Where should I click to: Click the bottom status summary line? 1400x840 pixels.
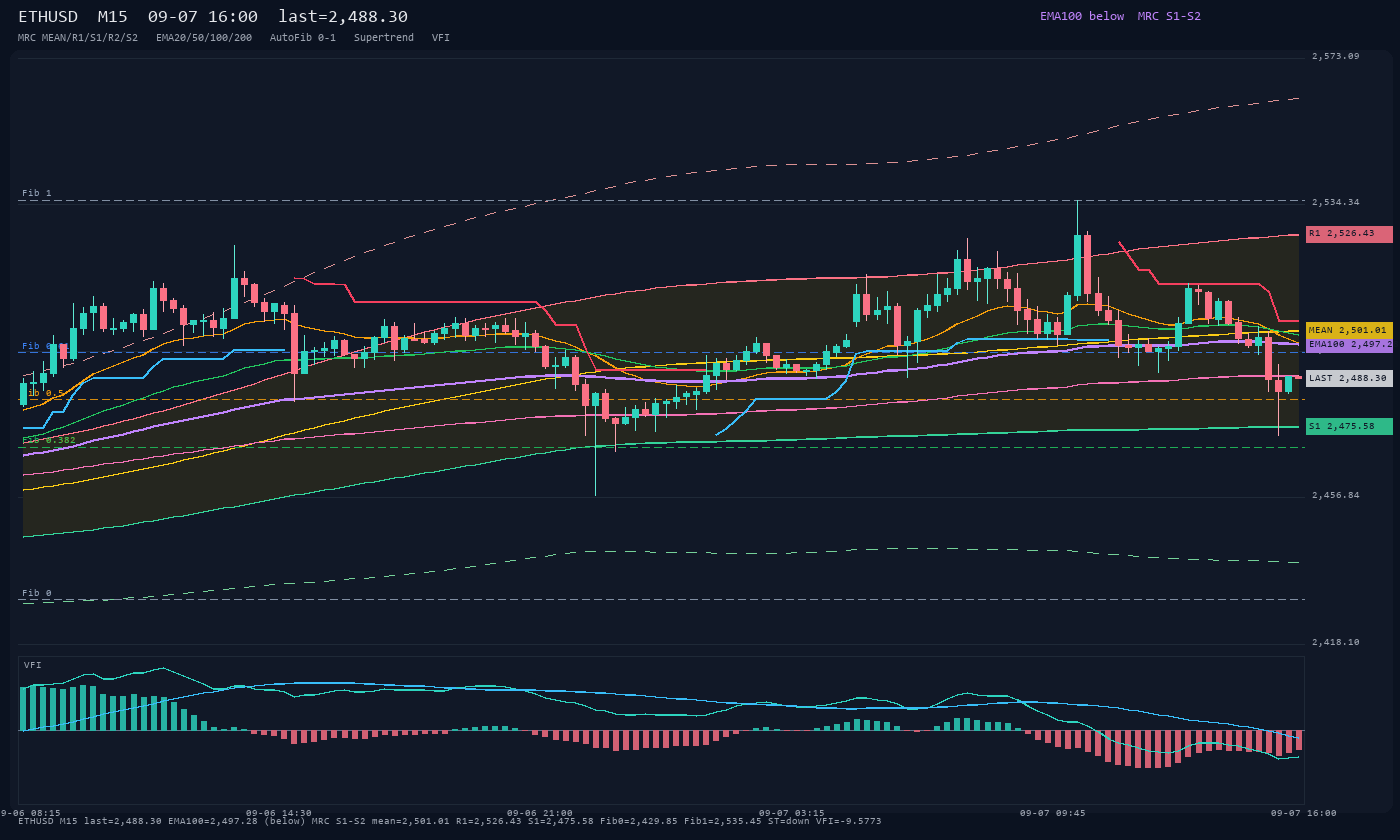coord(450,821)
